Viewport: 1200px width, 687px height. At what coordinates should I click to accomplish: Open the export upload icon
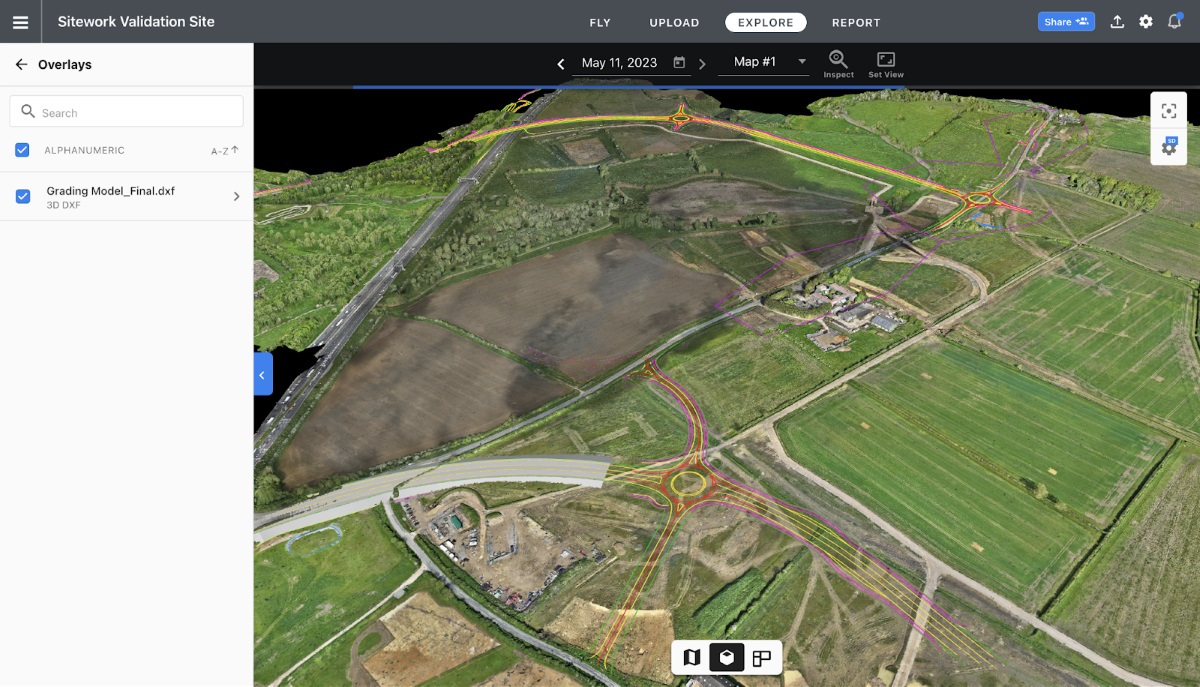[1117, 22]
